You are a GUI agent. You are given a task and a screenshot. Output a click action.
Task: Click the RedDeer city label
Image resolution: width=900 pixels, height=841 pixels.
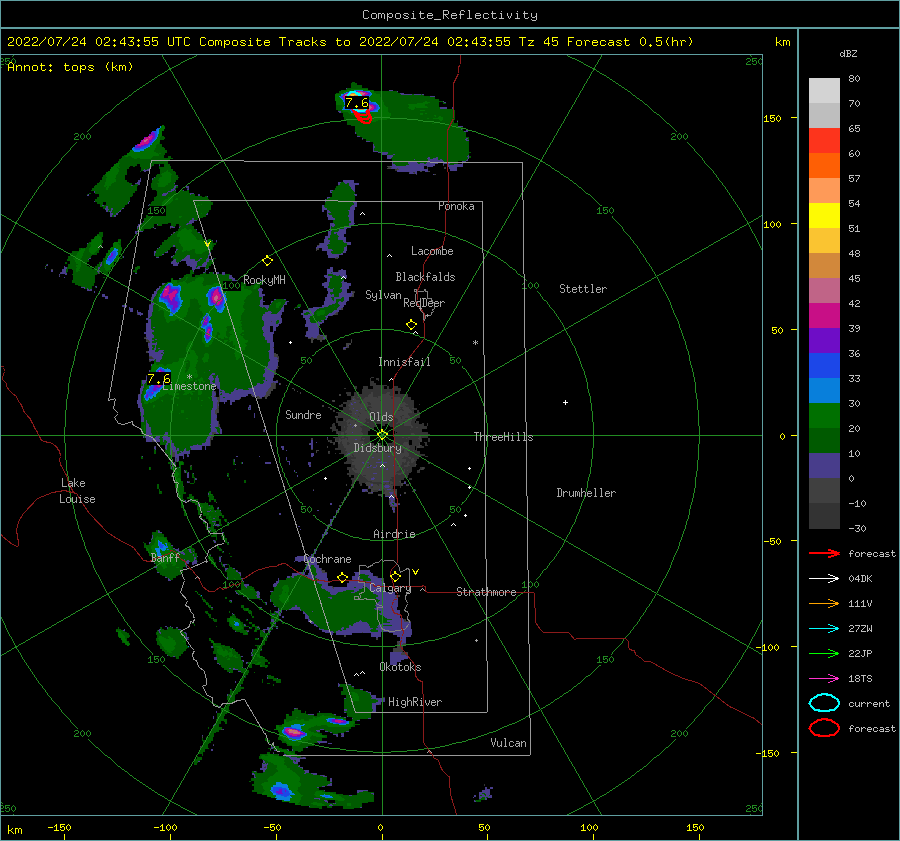click(x=424, y=303)
